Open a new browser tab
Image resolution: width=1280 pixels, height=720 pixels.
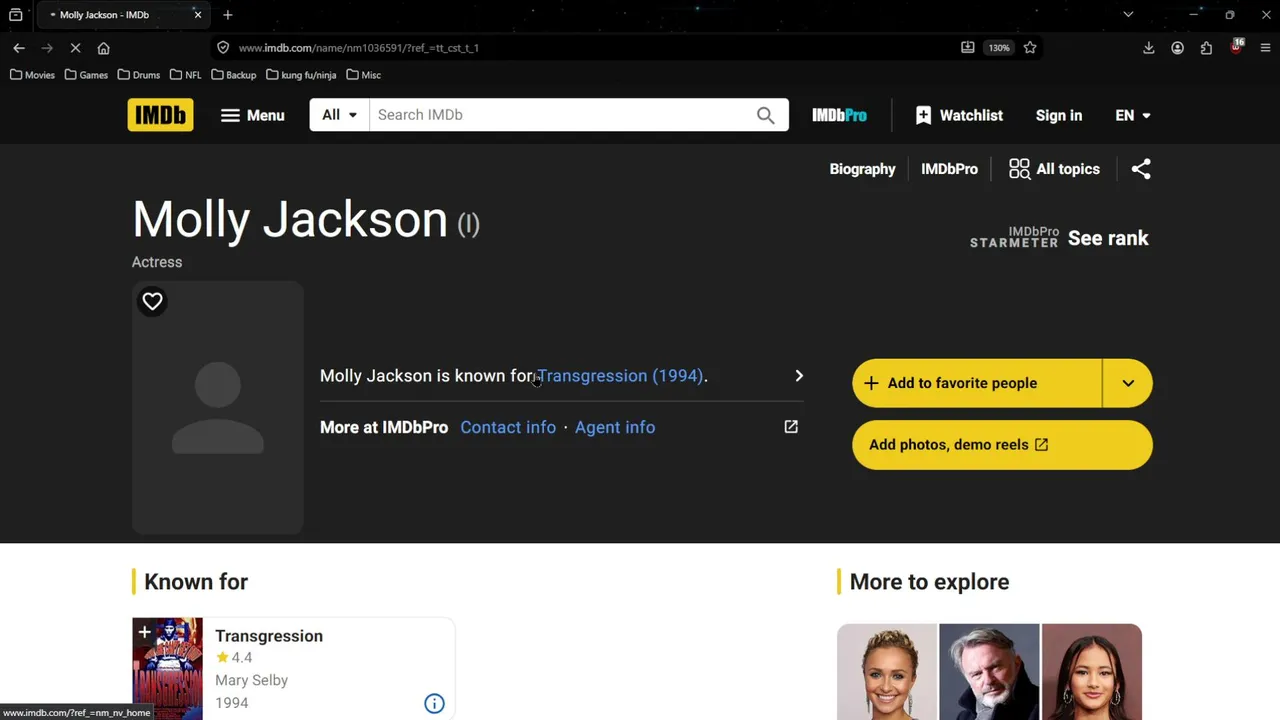point(228,15)
